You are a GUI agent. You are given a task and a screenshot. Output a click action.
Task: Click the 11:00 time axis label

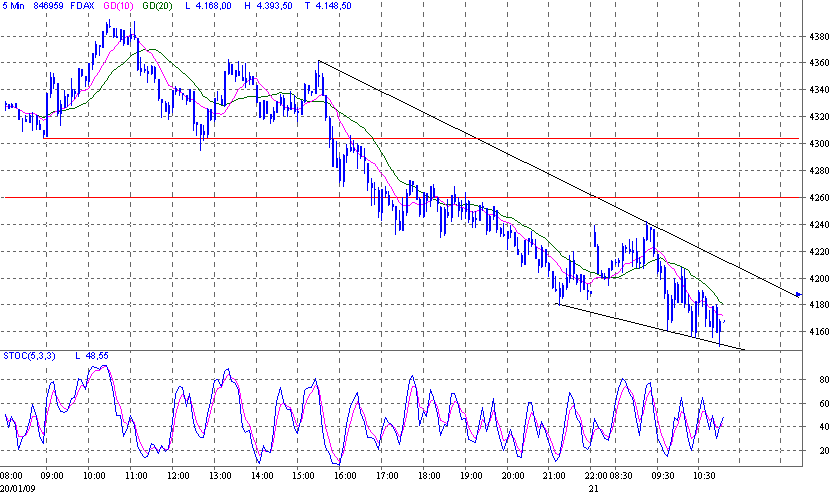coord(136,476)
